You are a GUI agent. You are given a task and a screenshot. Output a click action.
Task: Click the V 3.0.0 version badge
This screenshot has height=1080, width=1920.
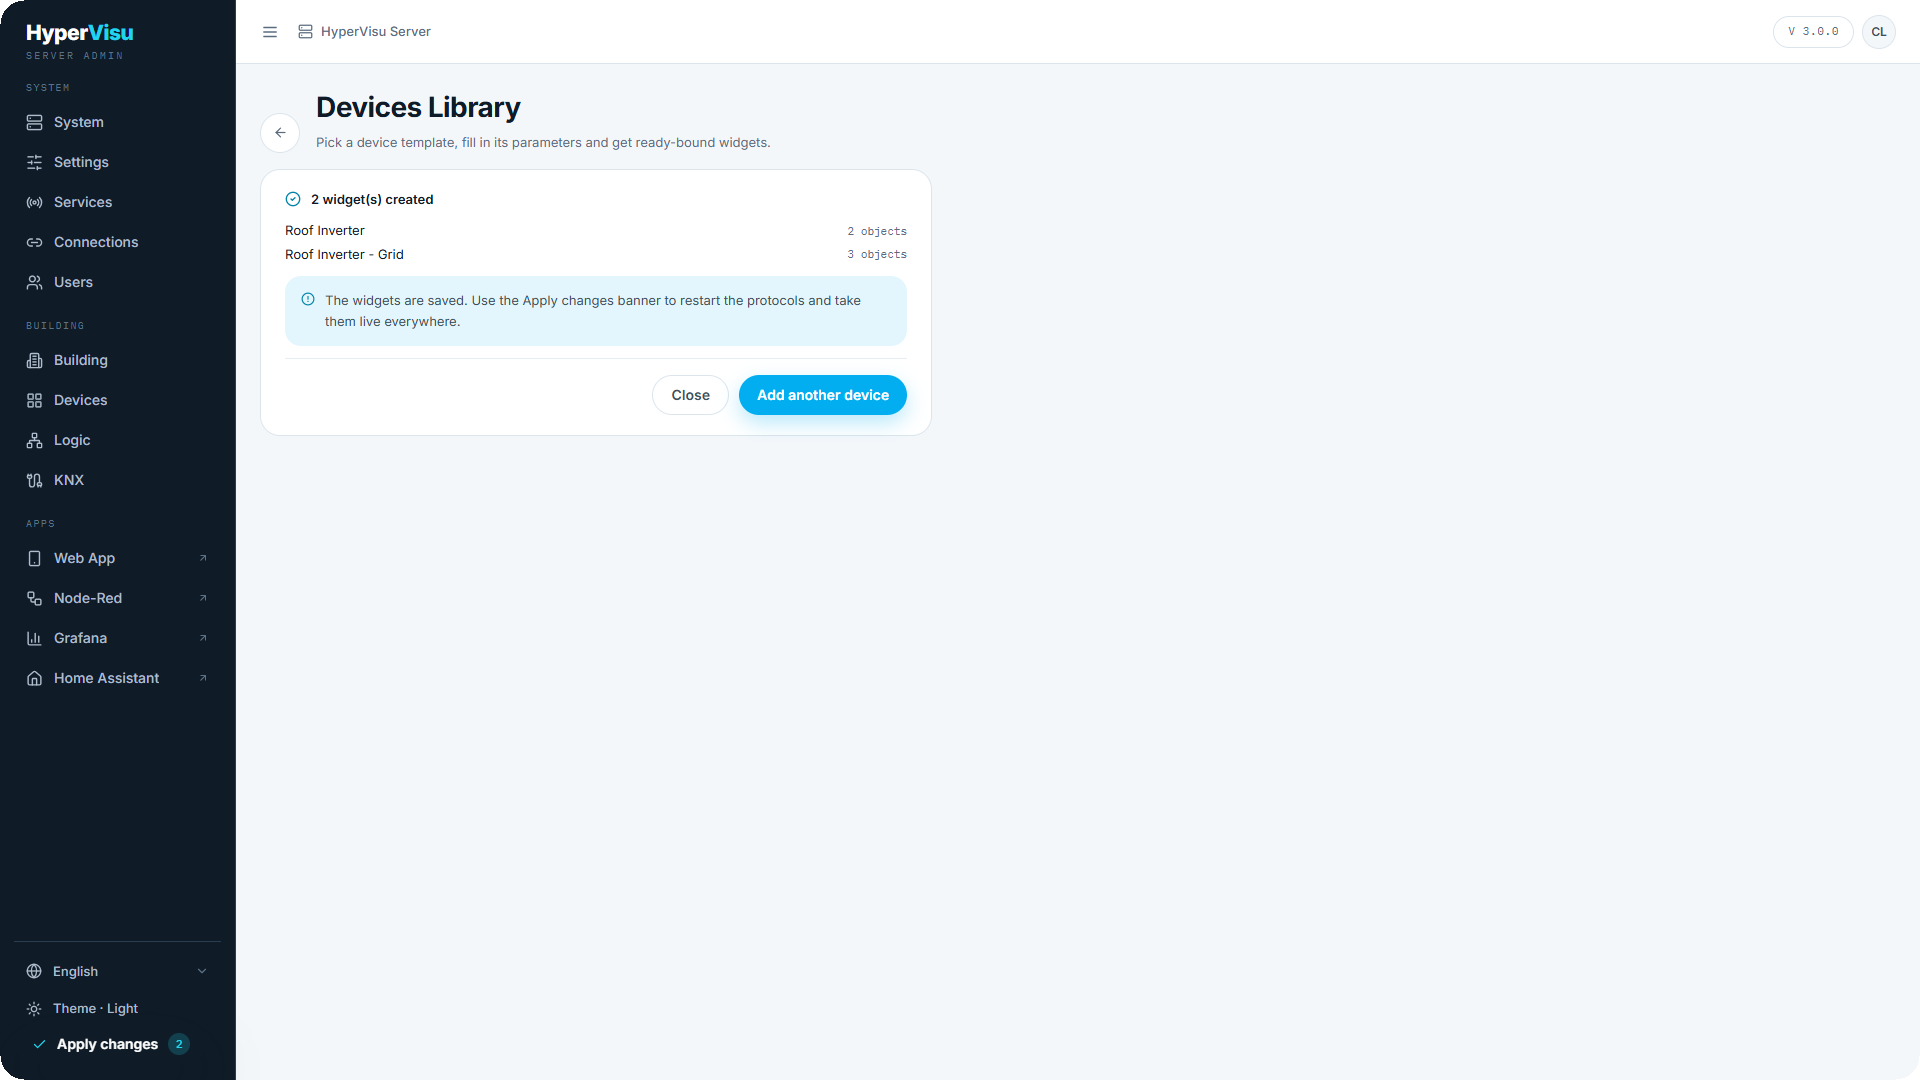pyautogui.click(x=1813, y=32)
